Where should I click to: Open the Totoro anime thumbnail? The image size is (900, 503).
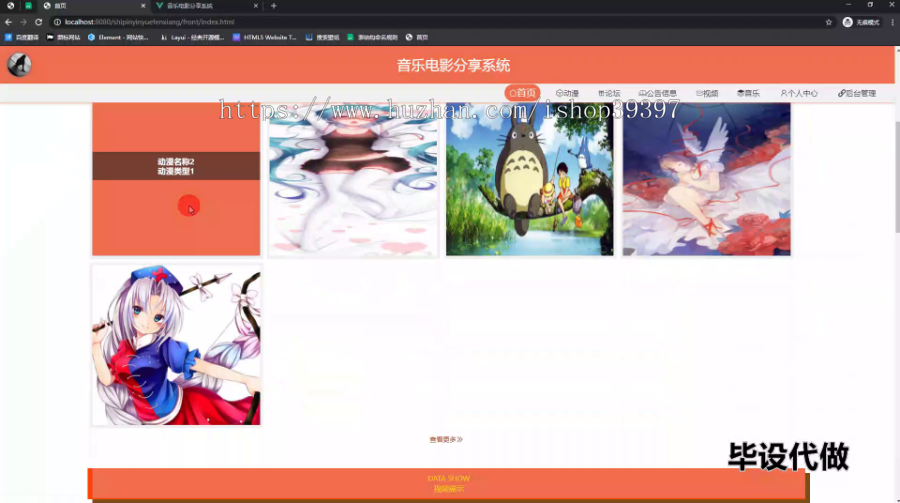(x=529, y=179)
